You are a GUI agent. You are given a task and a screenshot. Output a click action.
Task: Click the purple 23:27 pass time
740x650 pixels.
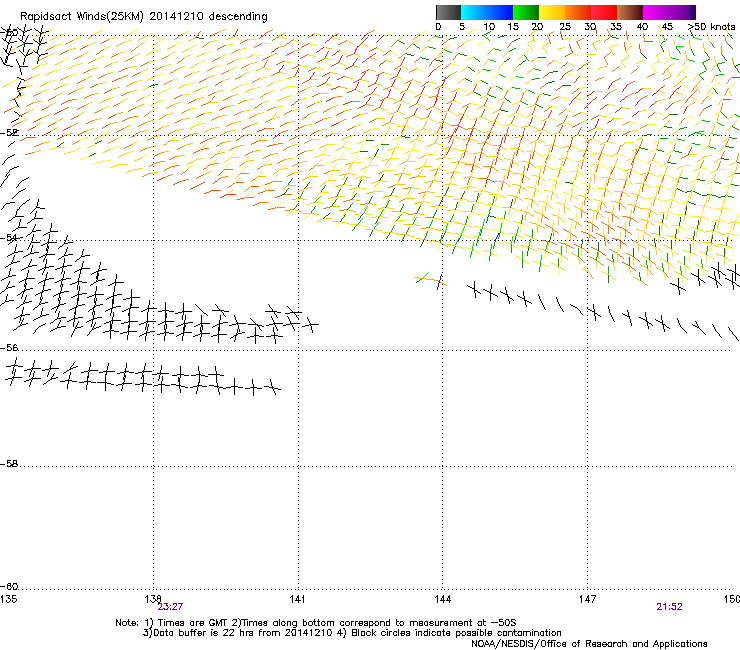(x=170, y=607)
